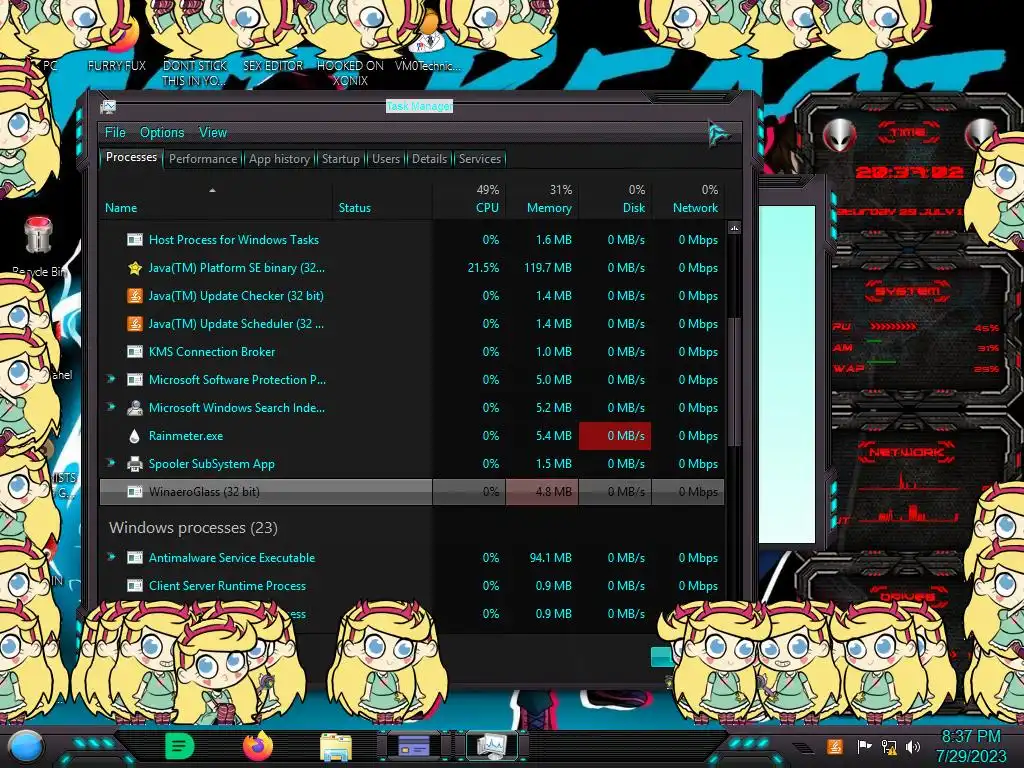Expand the Microsoft Software Protection Platform process
The height and width of the screenshot is (768, 1024).
111,379
